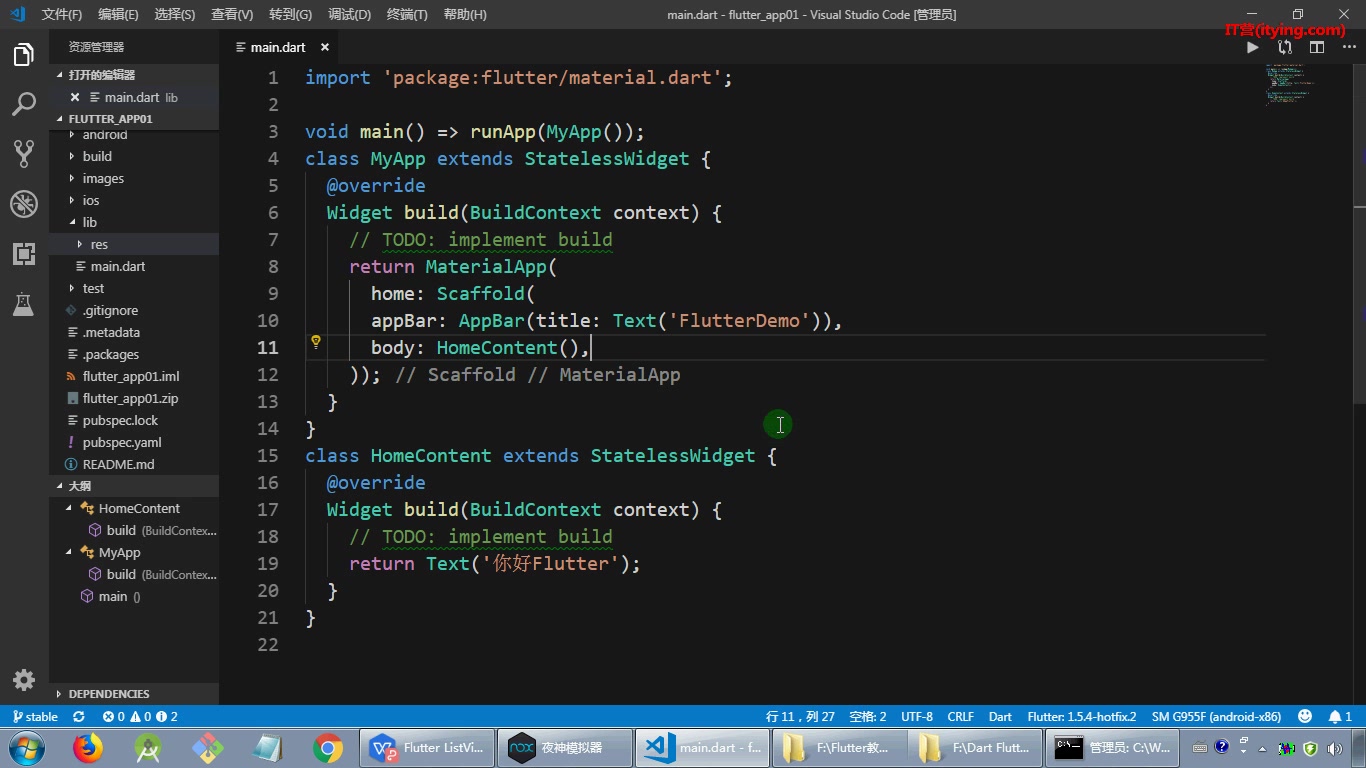Collapse the outline section

point(134,486)
